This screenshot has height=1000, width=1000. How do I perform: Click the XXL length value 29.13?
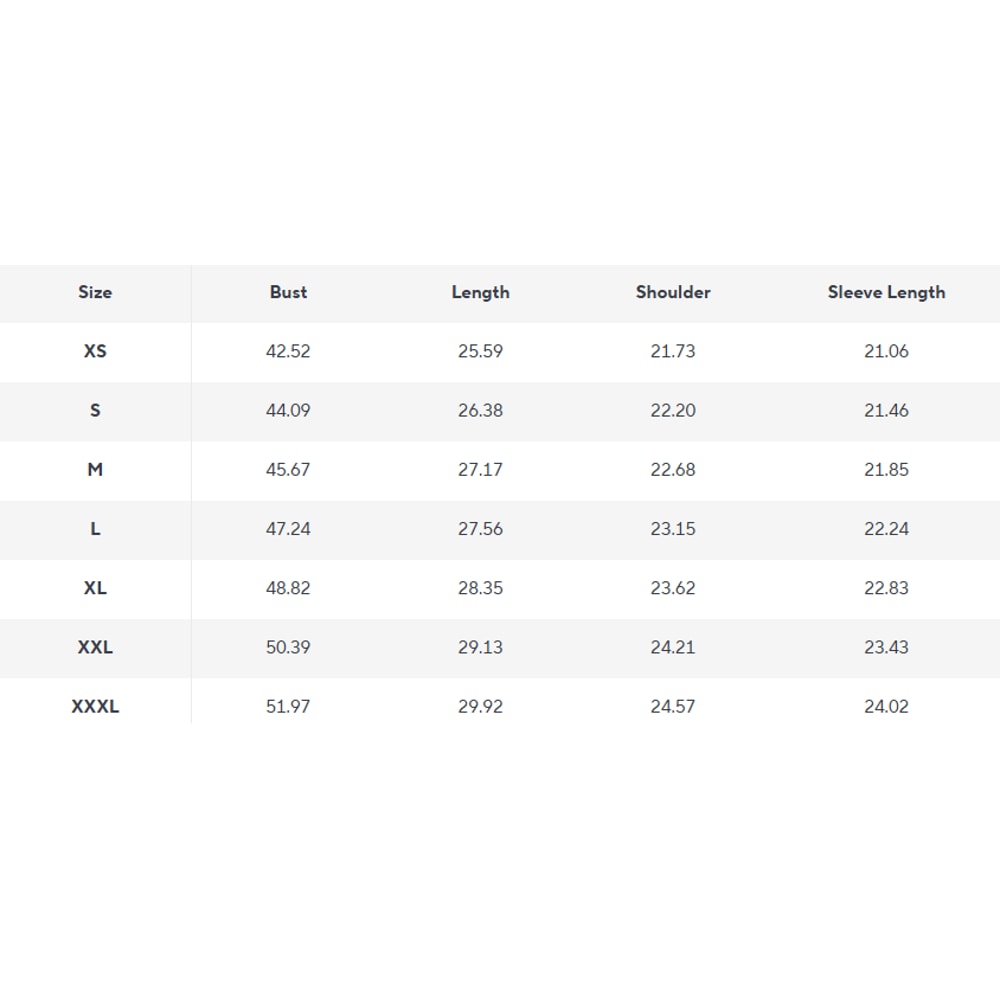point(480,647)
